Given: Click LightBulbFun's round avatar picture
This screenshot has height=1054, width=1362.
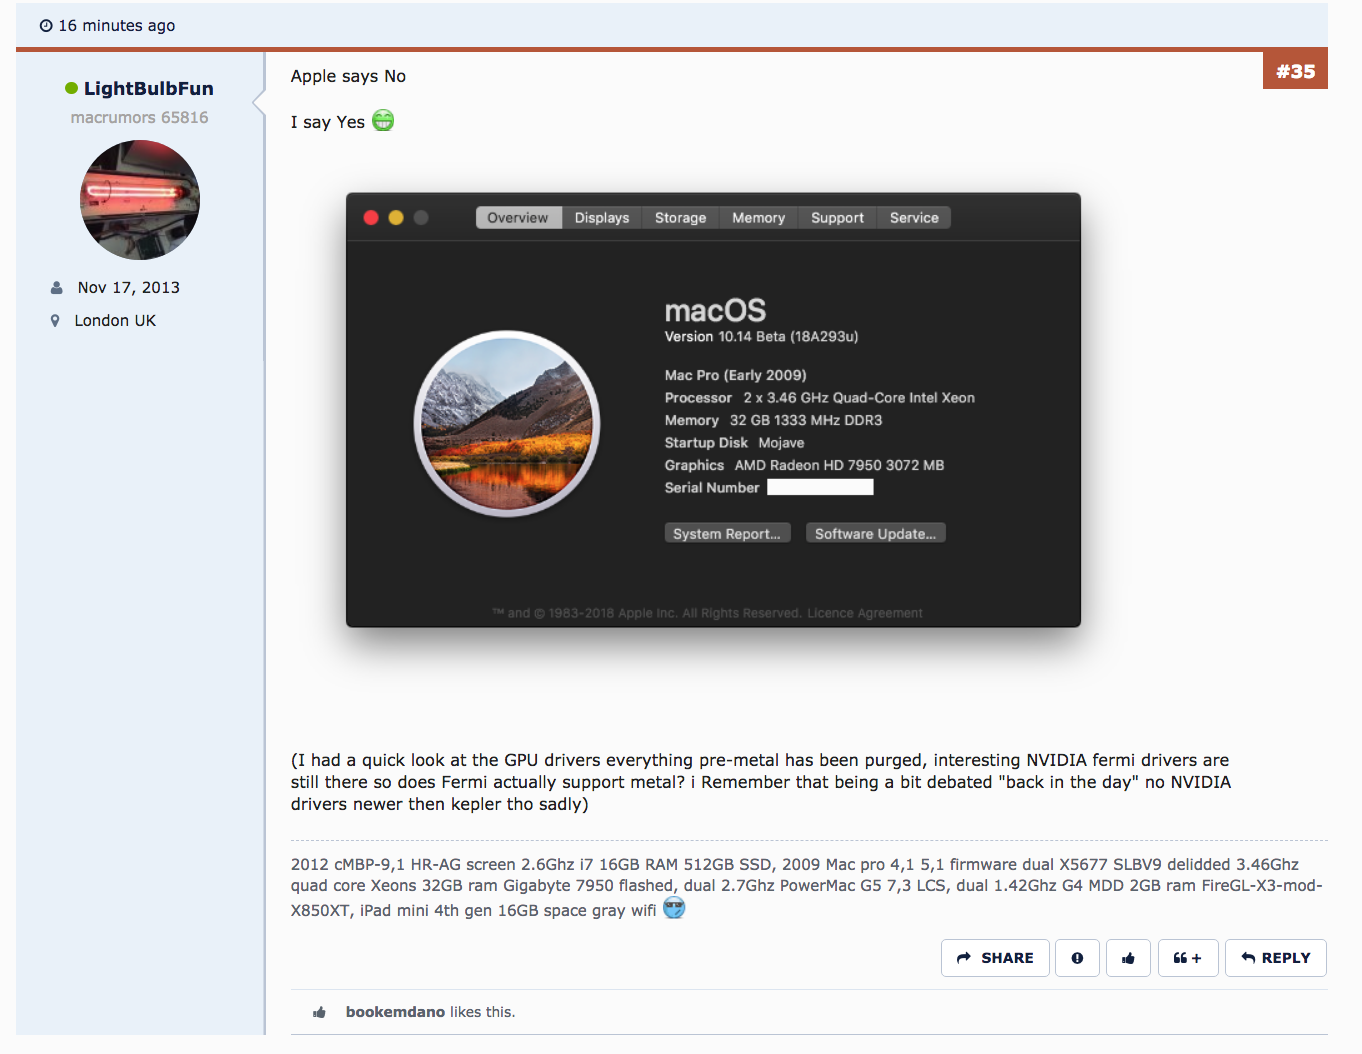Looking at the screenshot, I should coord(140,200).
